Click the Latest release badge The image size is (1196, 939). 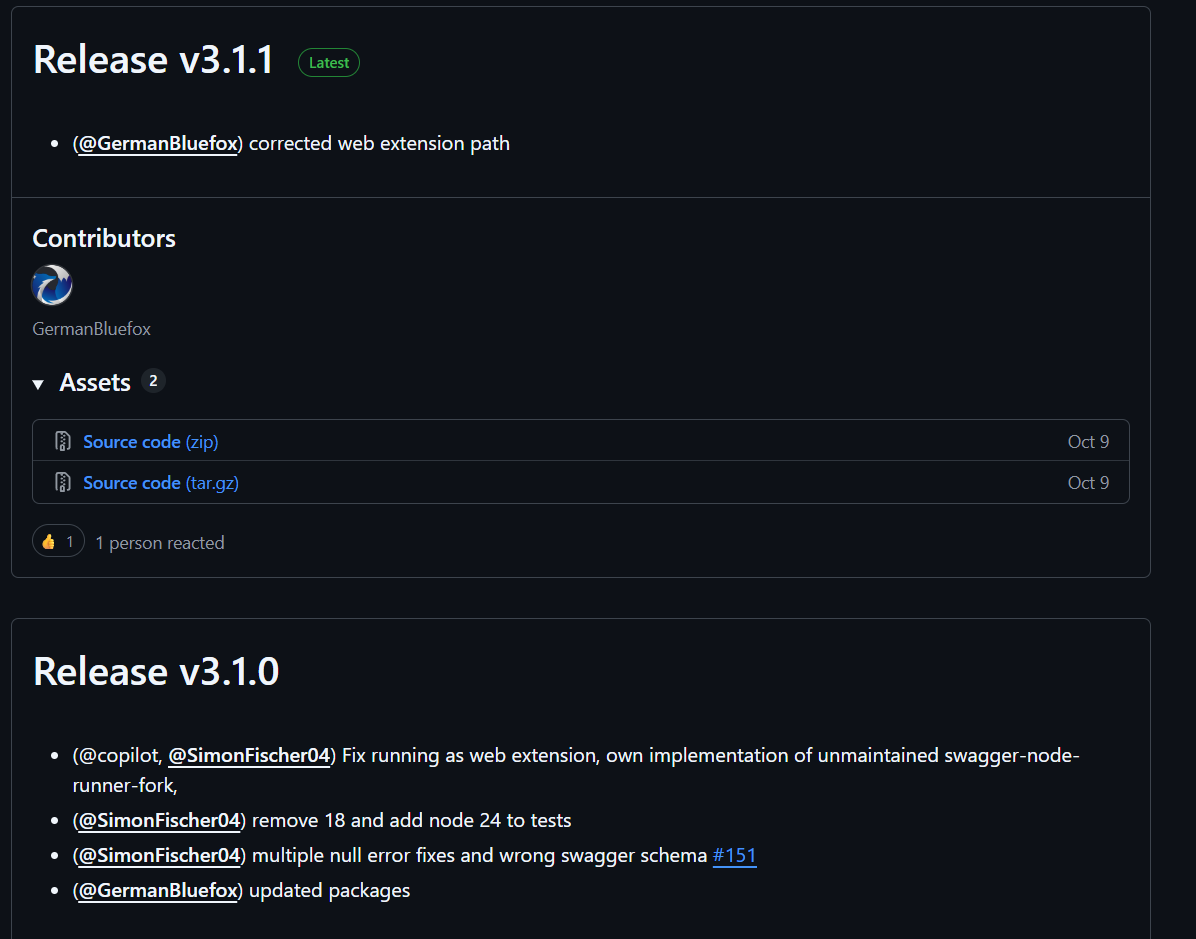coord(328,63)
